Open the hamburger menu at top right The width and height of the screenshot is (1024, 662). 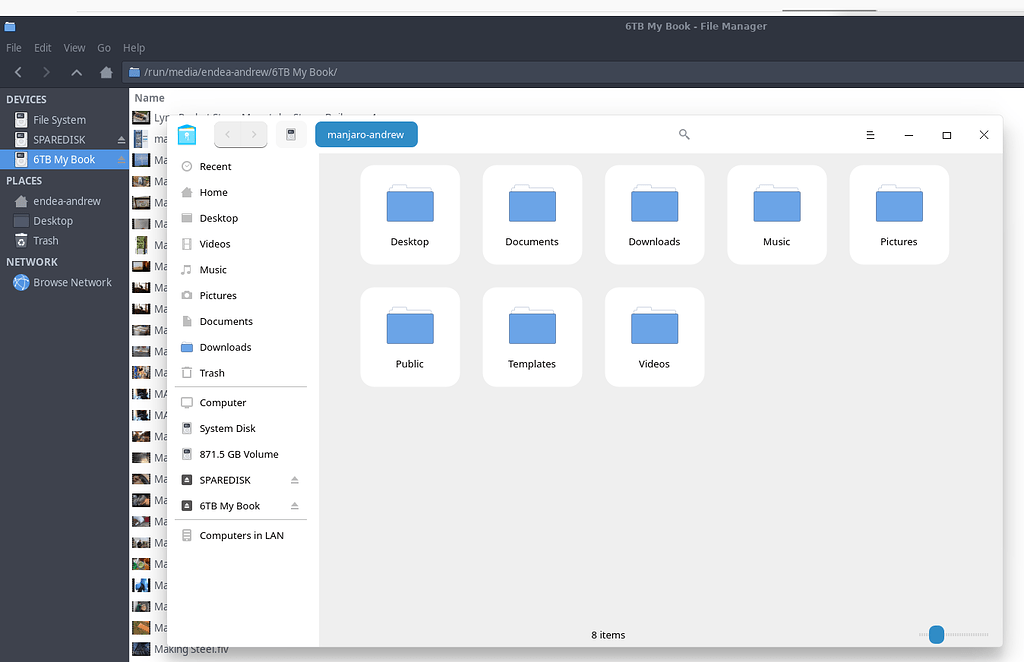point(869,133)
